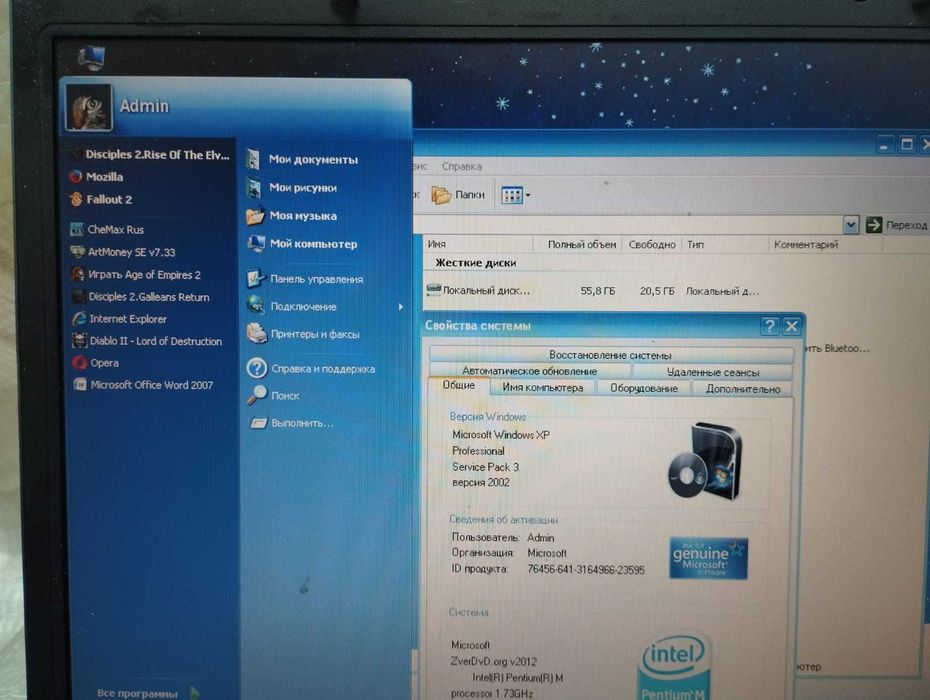Open Мой компьютер from Start menu
The height and width of the screenshot is (700, 930).
(302, 244)
